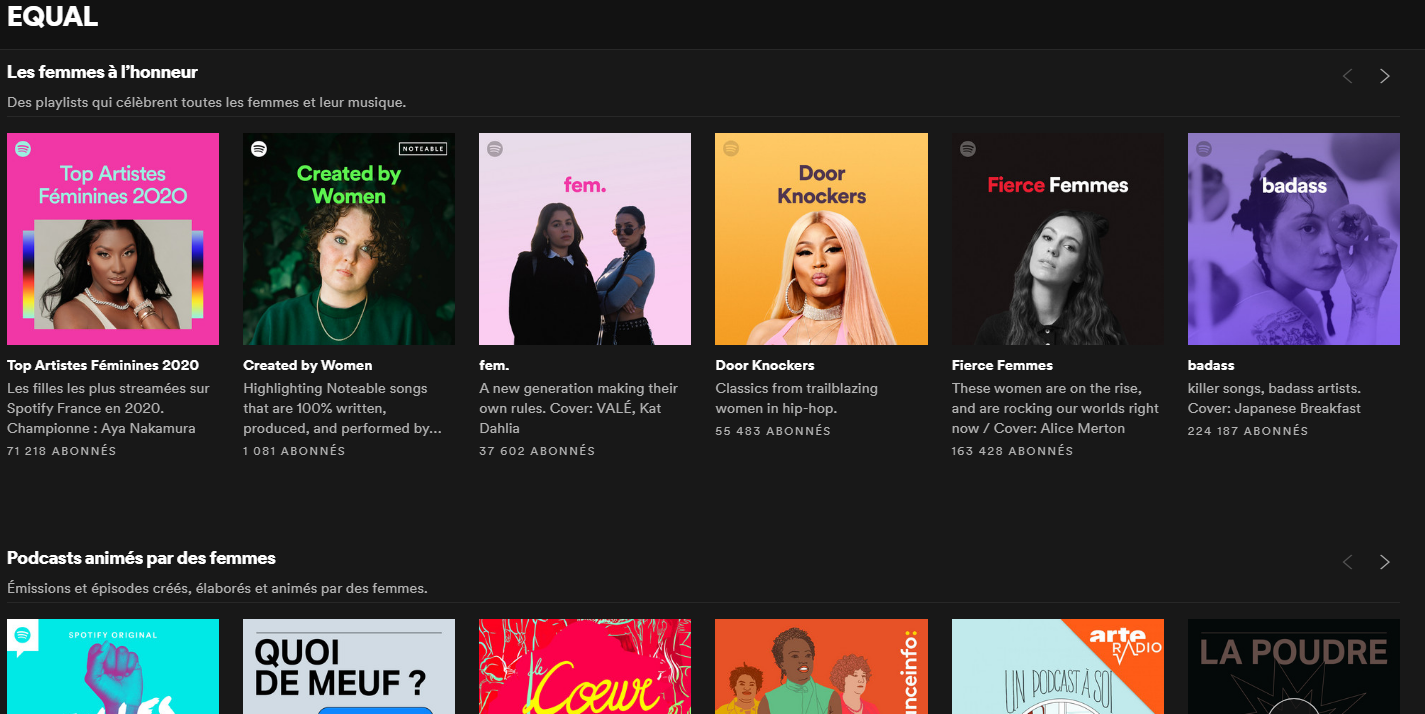Open the Spotify Original podcast cover
The image size is (1425, 714).
click(x=113, y=666)
